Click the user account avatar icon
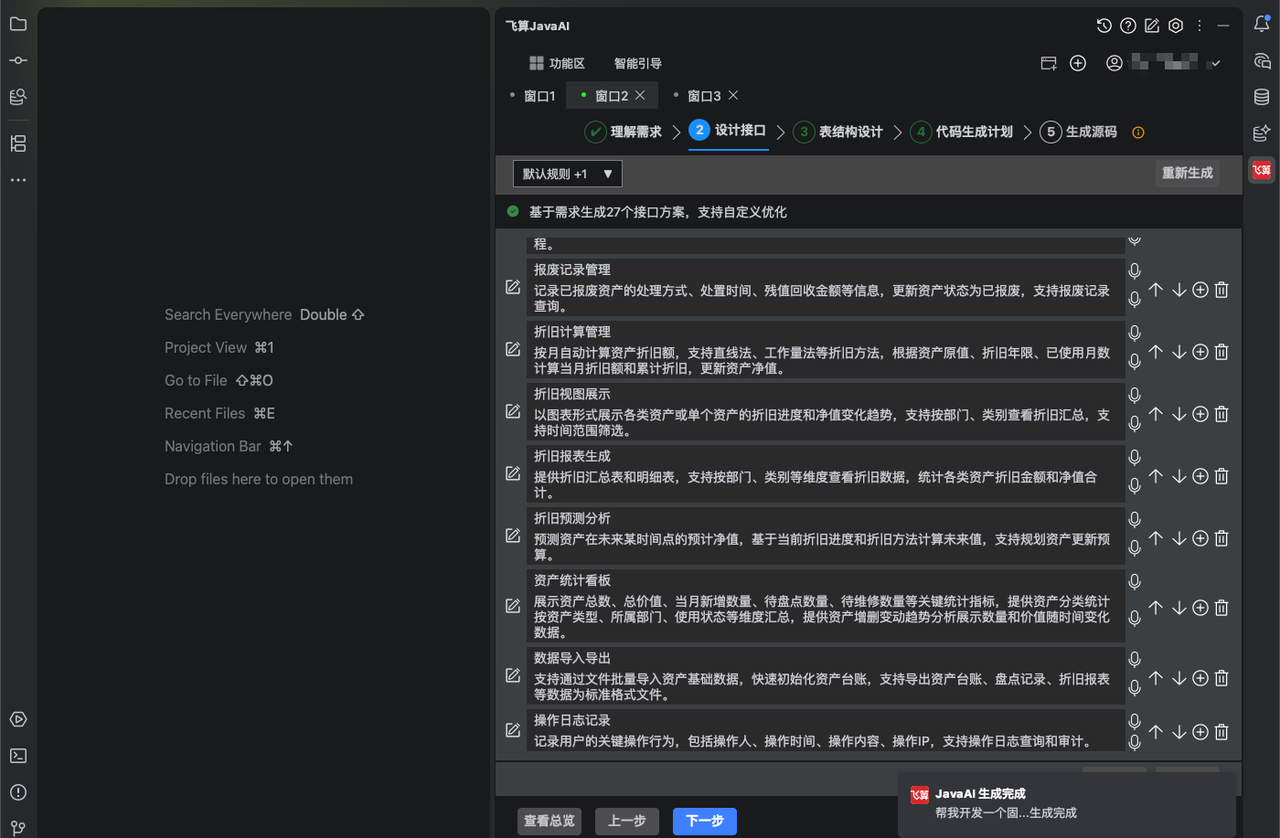 pyautogui.click(x=1114, y=63)
